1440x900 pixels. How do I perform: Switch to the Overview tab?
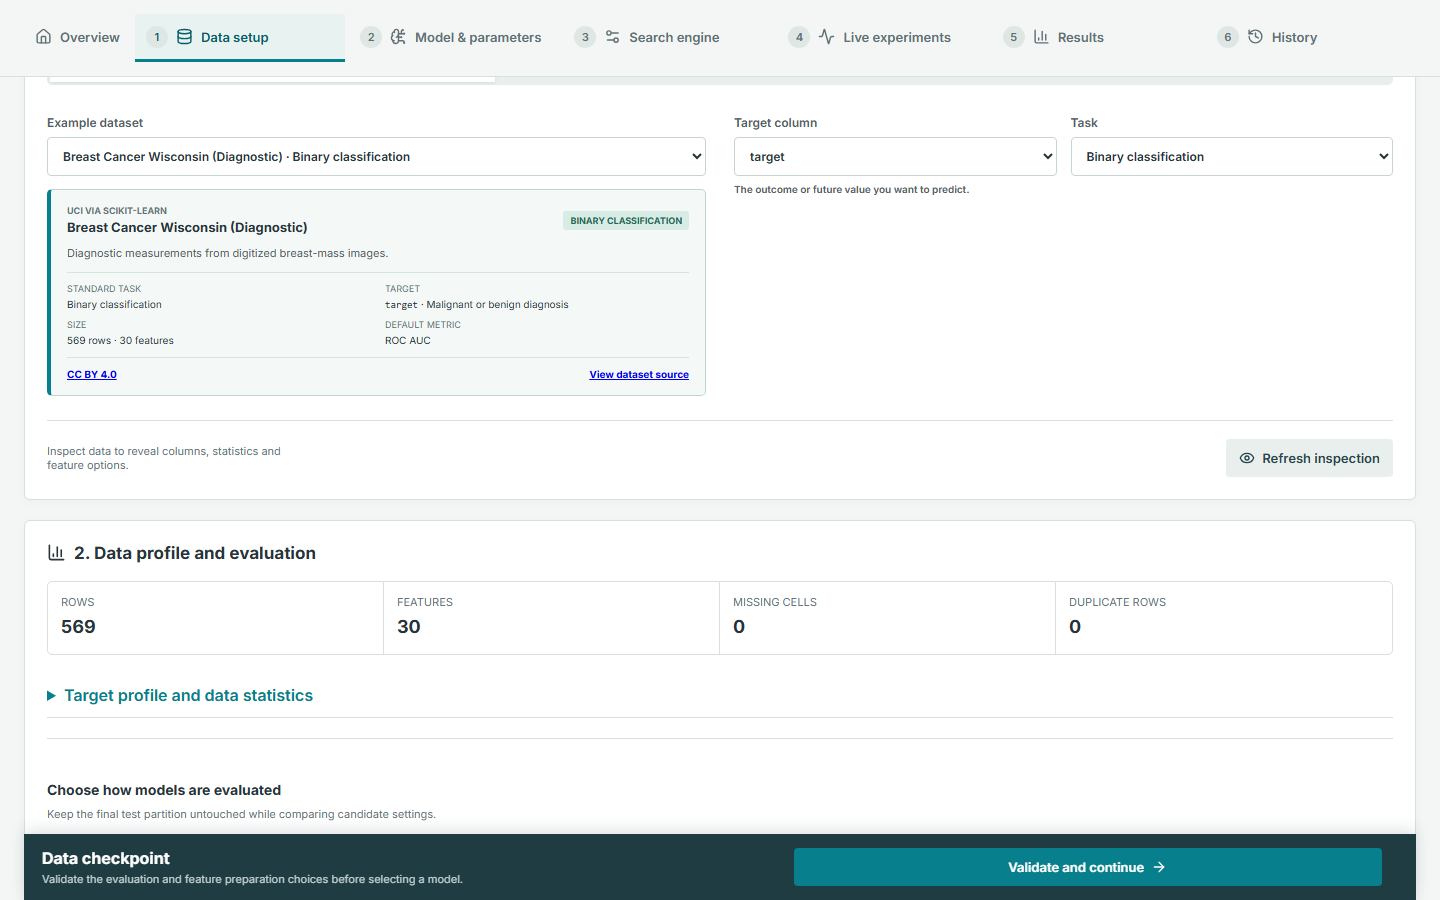pos(77,38)
